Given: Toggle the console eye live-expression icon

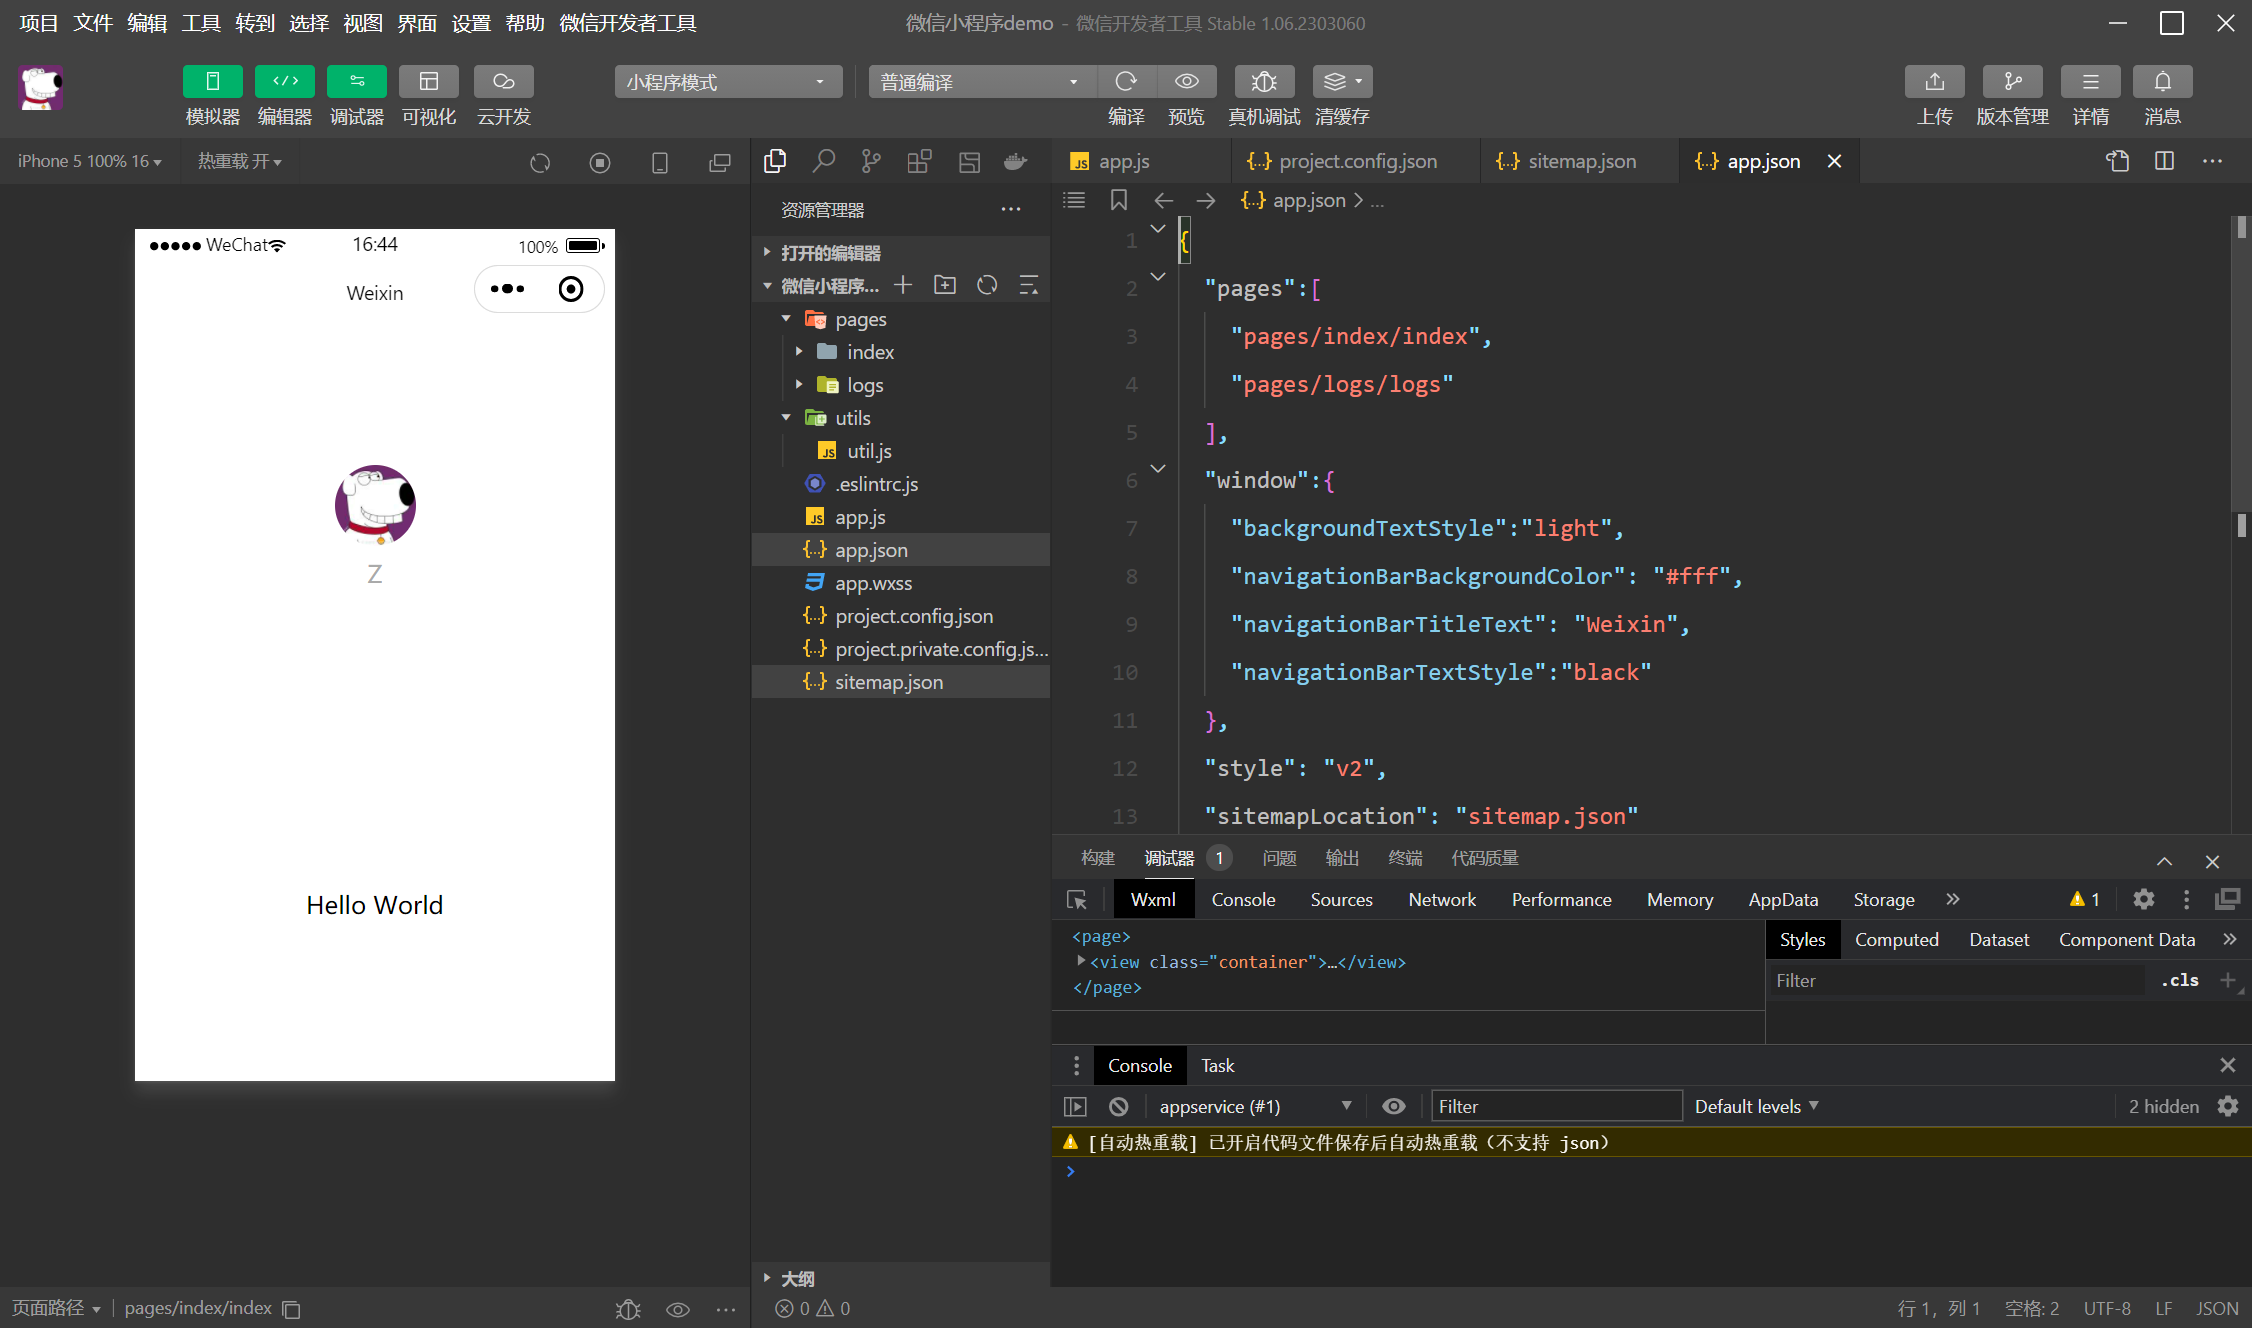Looking at the screenshot, I should [1393, 1106].
